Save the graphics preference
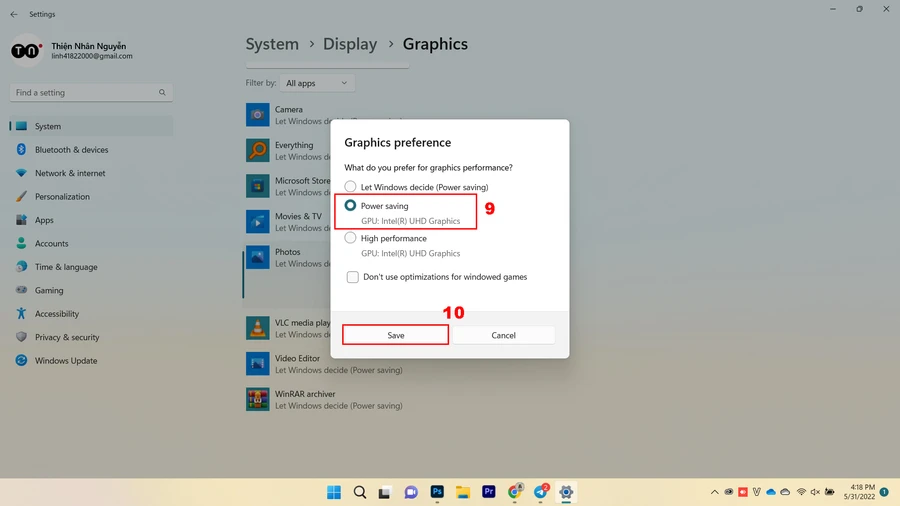The width and height of the screenshot is (900, 506). pyautogui.click(x=395, y=335)
